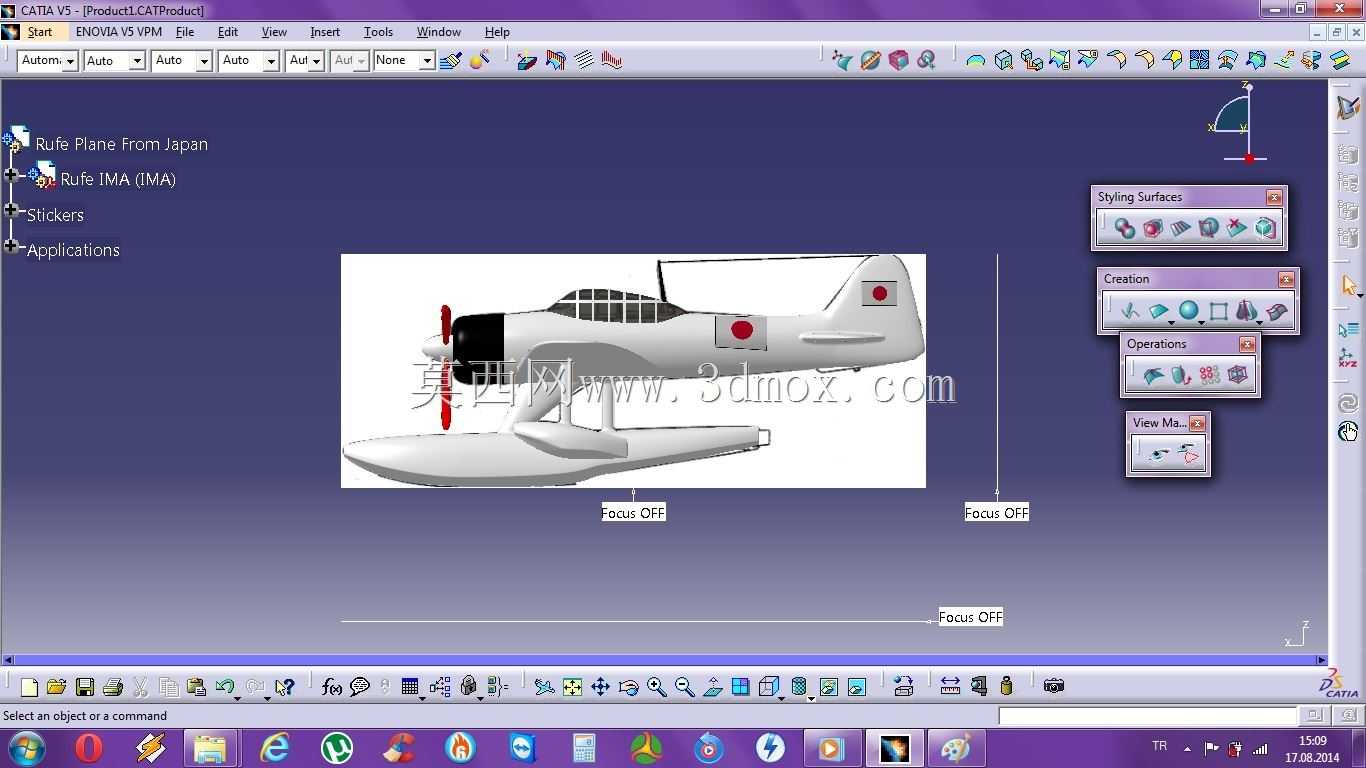Activate the Rotate view tool
The width and height of the screenshot is (1366, 768).
tap(628, 686)
